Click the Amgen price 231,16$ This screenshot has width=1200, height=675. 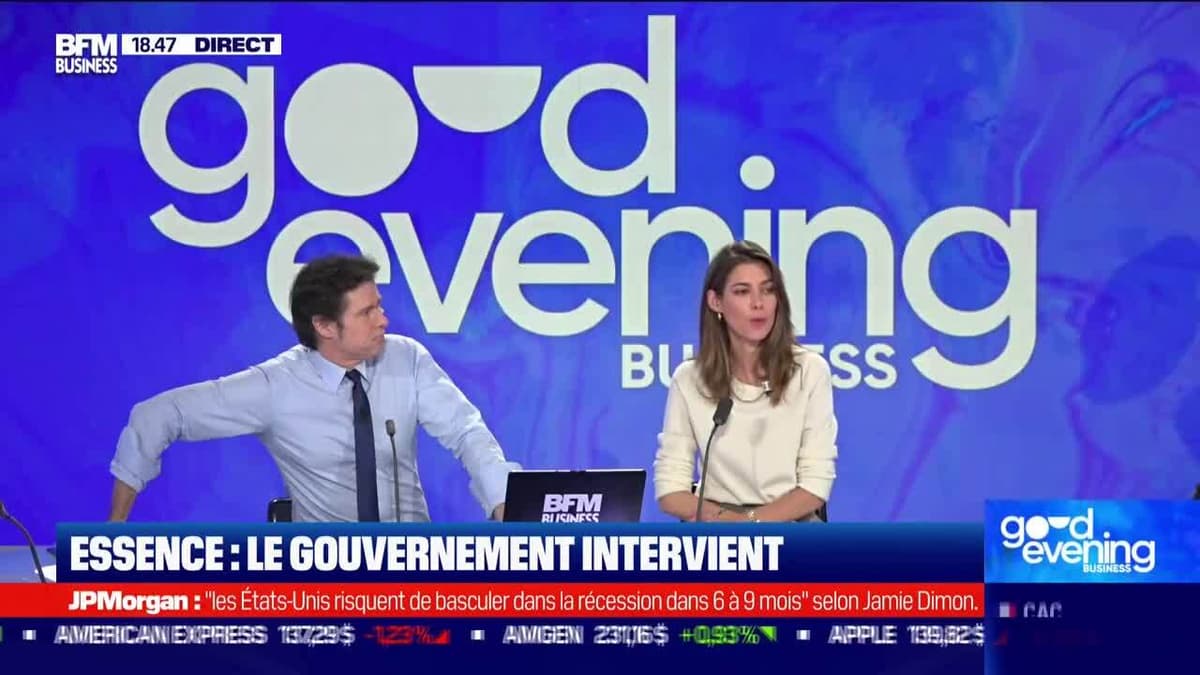pyautogui.click(x=630, y=635)
